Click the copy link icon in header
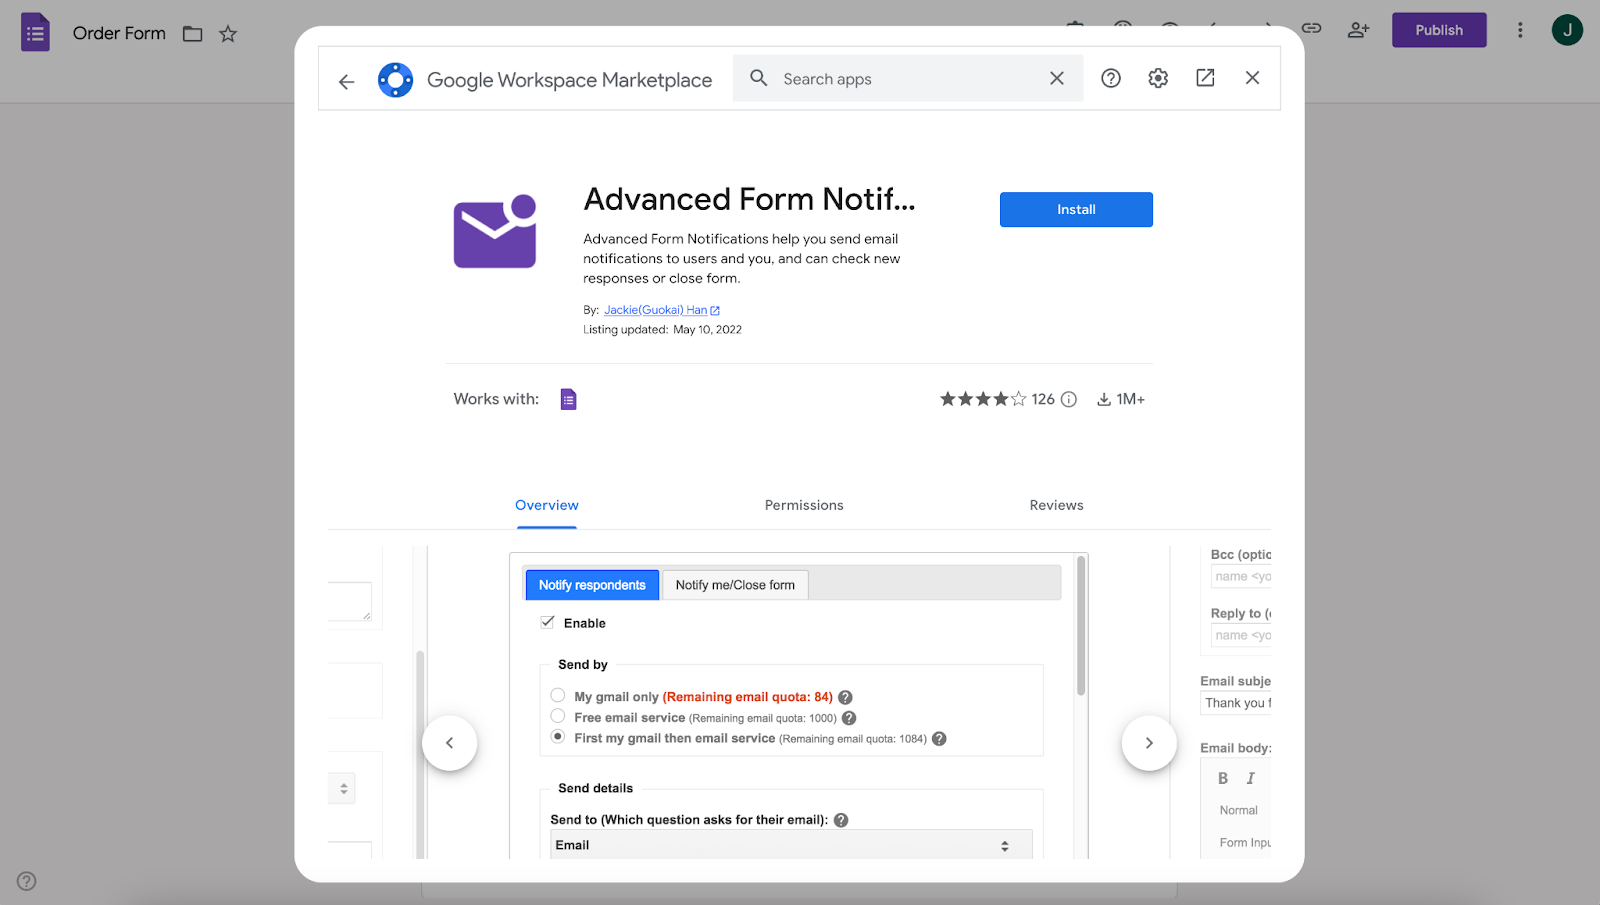Image resolution: width=1600 pixels, height=905 pixels. (x=1311, y=29)
